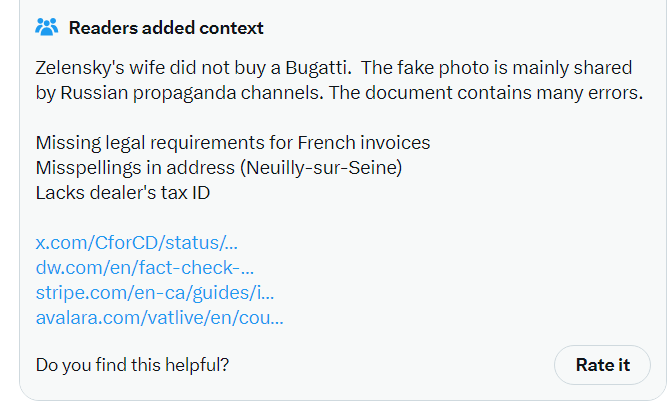Click the 'Rate it' button
This screenshot has width=670, height=407.
pos(602,365)
